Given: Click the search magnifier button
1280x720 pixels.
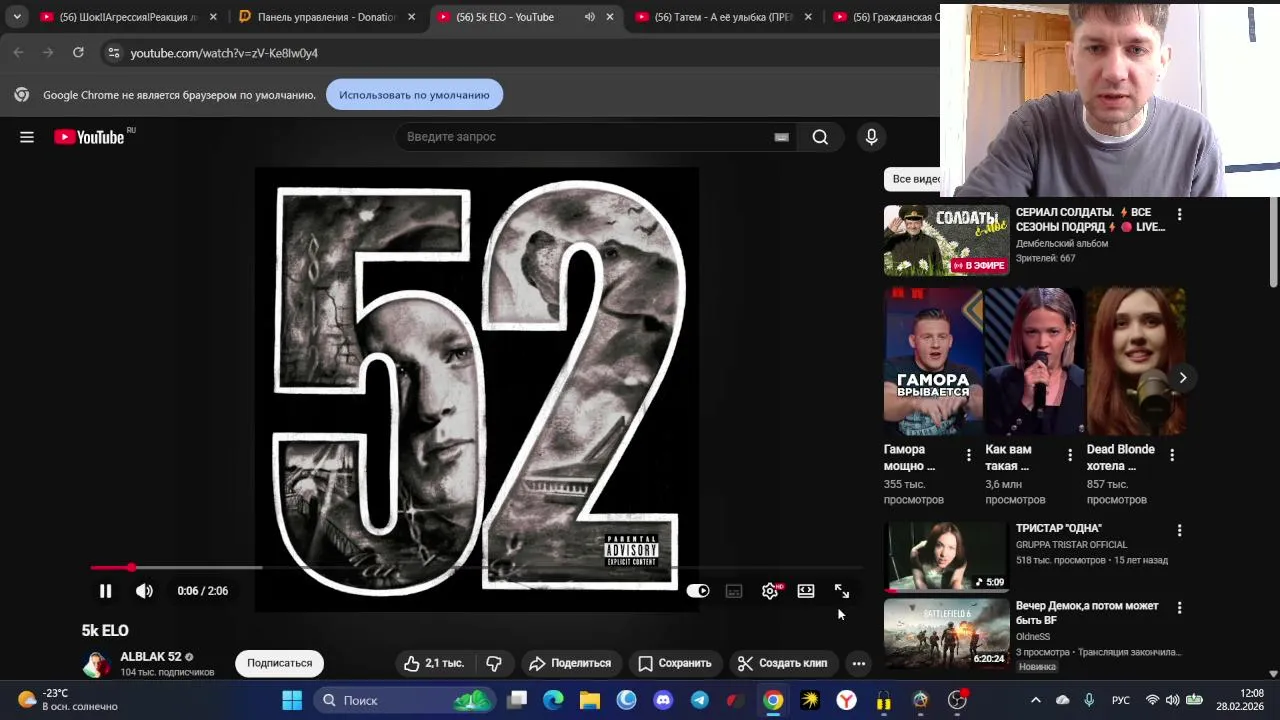Looking at the screenshot, I should [820, 137].
